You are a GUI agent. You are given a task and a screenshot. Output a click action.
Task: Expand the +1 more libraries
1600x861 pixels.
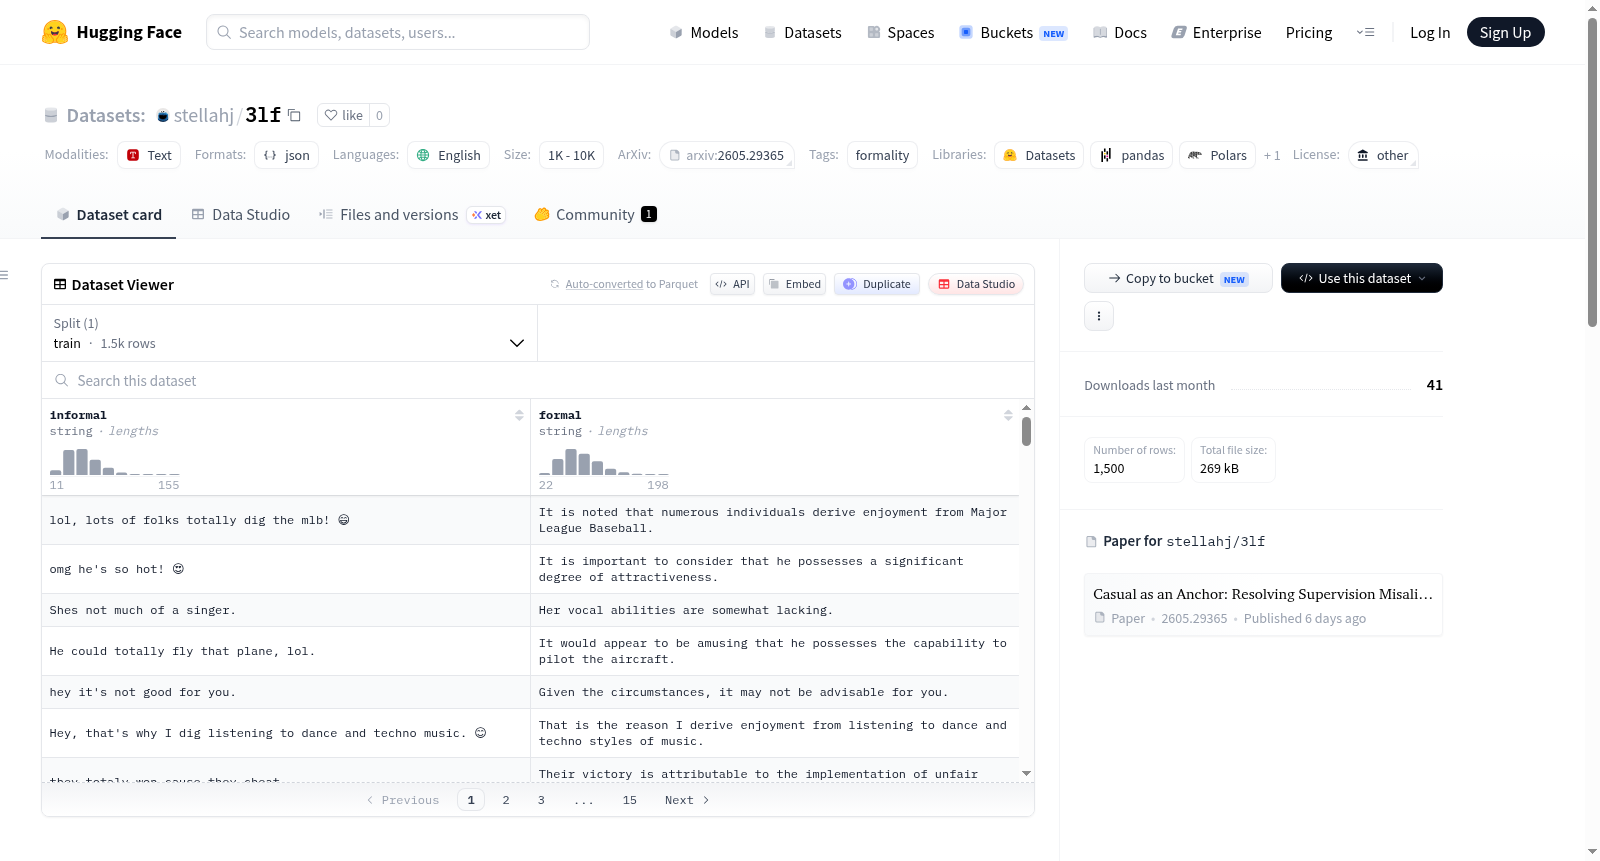1272,155
